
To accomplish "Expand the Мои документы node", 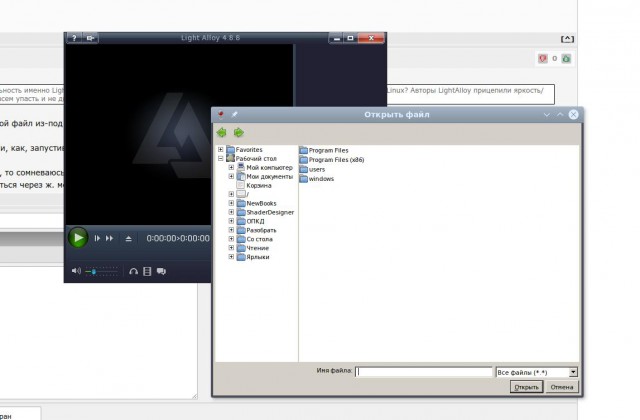I will (x=231, y=176).
